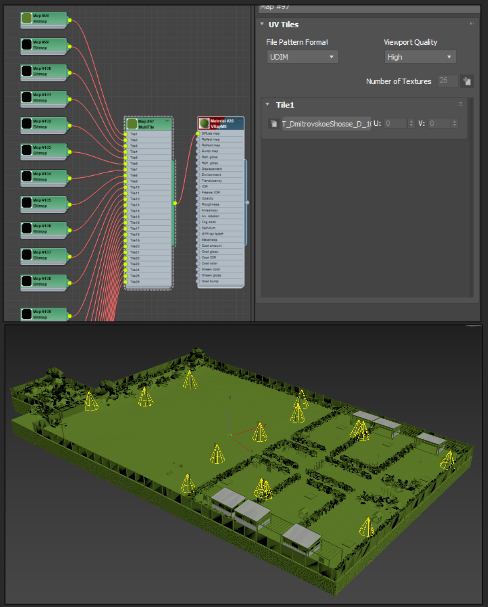Click the output socket on the VRayMtl node's right edge
This screenshot has width=488, height=607.
[247, 202]
